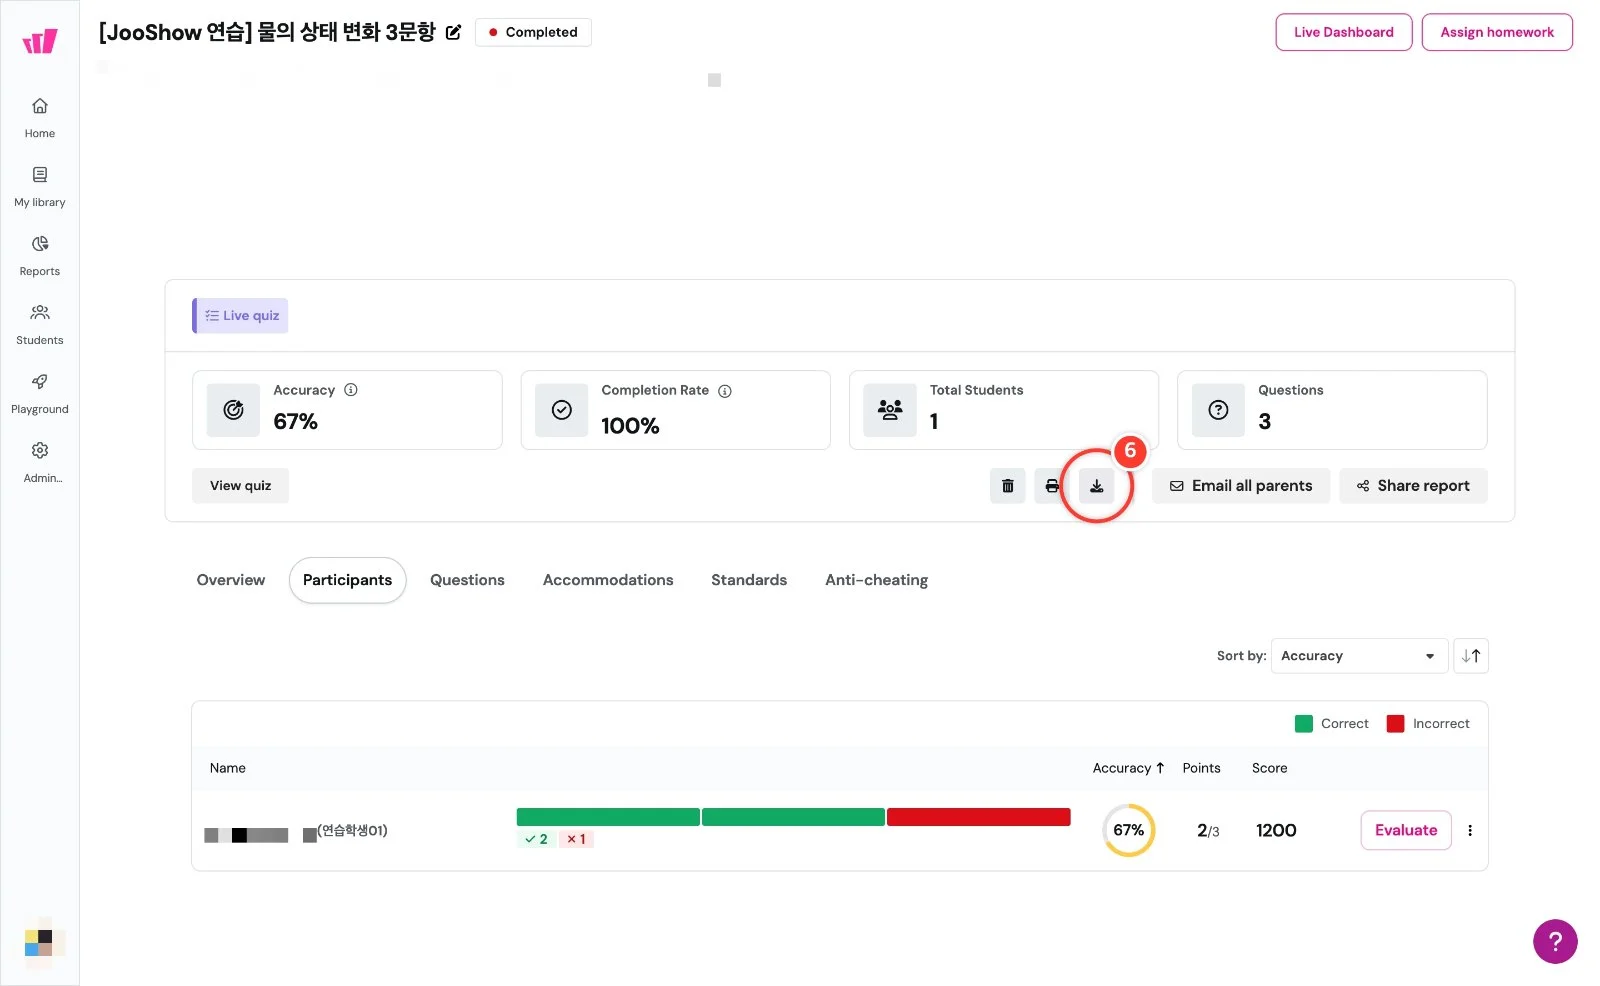Click the Live Dashboard button
This screenshot has height=986, width=1600.
(x=1344, y=32)
